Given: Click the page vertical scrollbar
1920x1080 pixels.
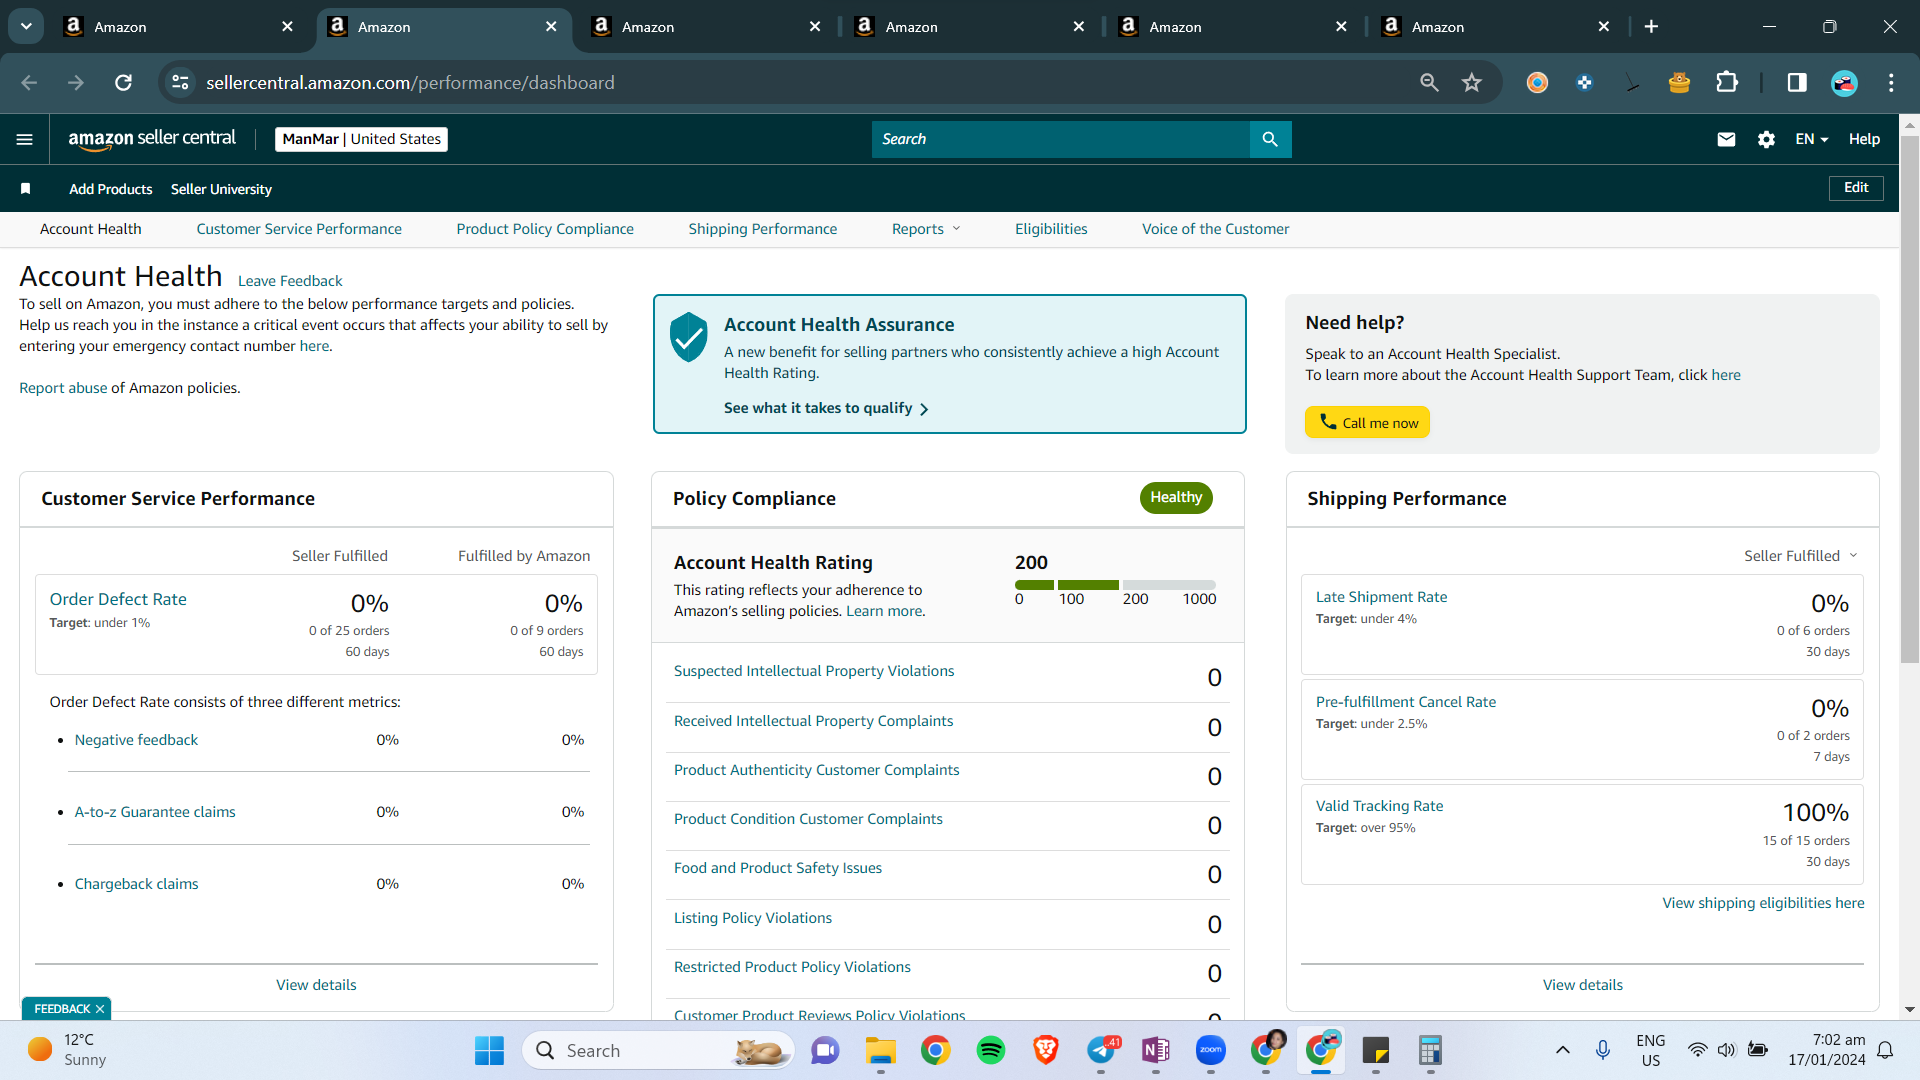Looking at the screenshot, I should pos(1910,400).
